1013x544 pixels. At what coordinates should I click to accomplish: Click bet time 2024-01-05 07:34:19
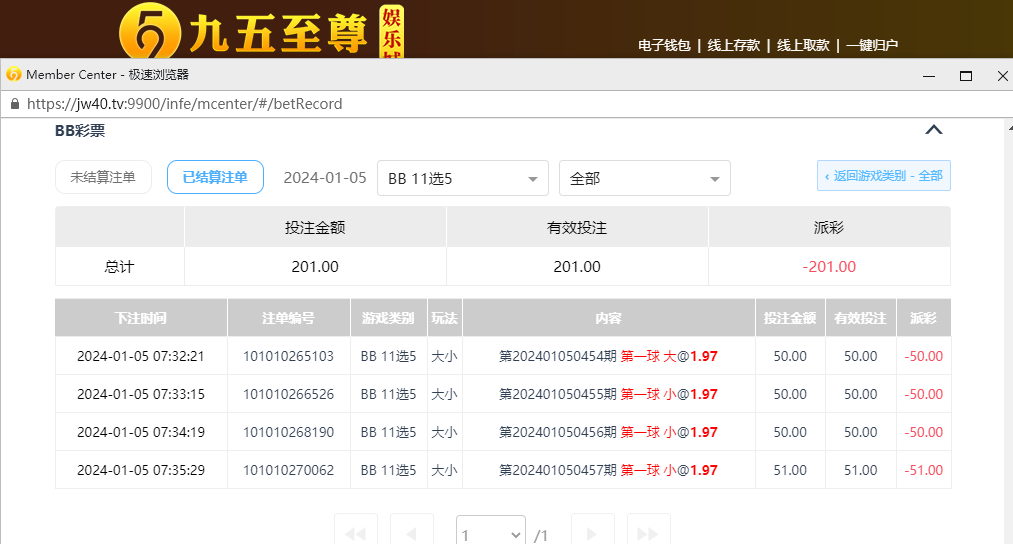coord(141,432)
